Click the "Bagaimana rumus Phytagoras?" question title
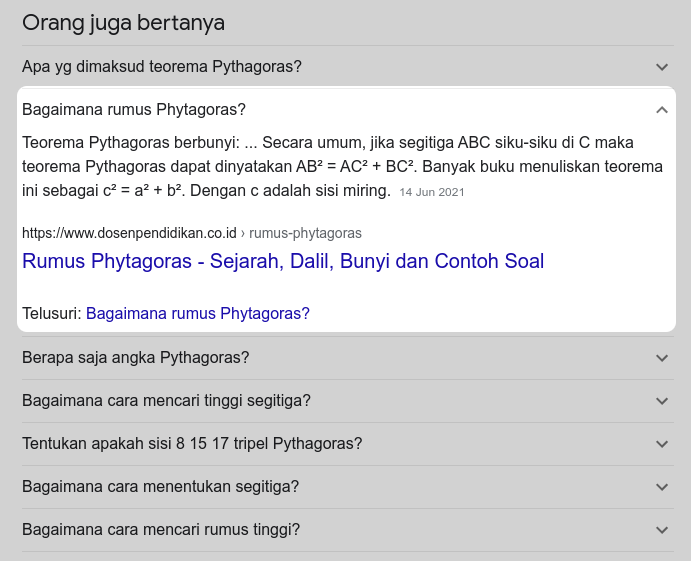Viewport: 691px width, 561px height. pyautogui.click(x=134, y=110)
